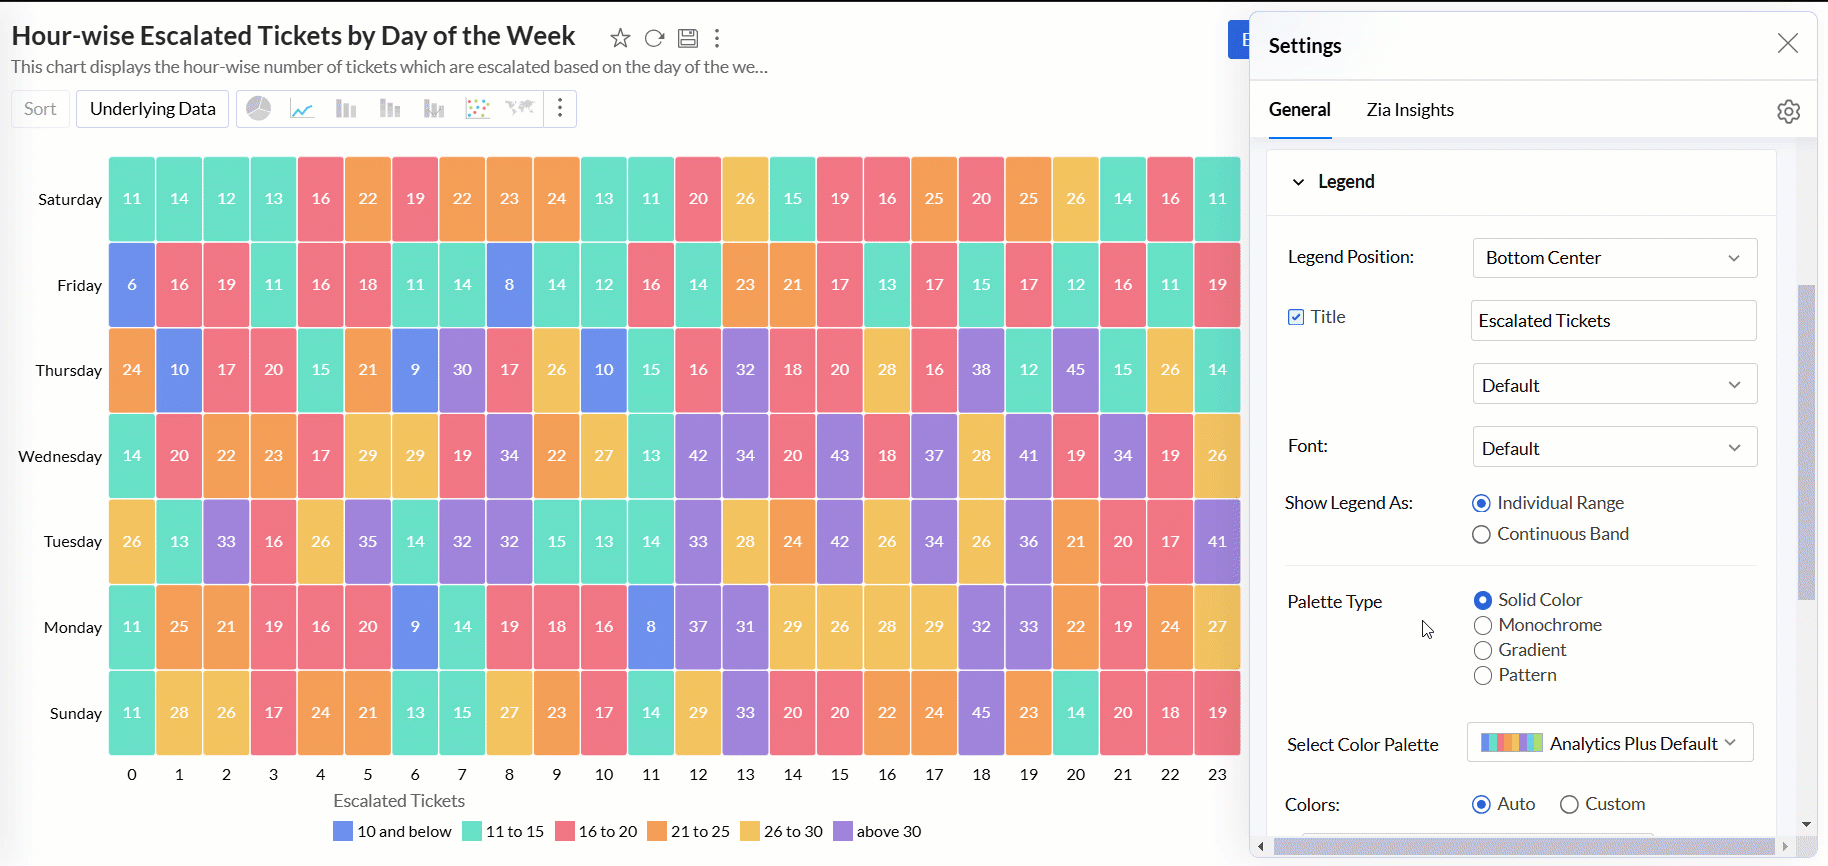This screenshot has width=1828, height=866.
Task: Select the Continuous Band legend option
Action: tap(1482, 535)
